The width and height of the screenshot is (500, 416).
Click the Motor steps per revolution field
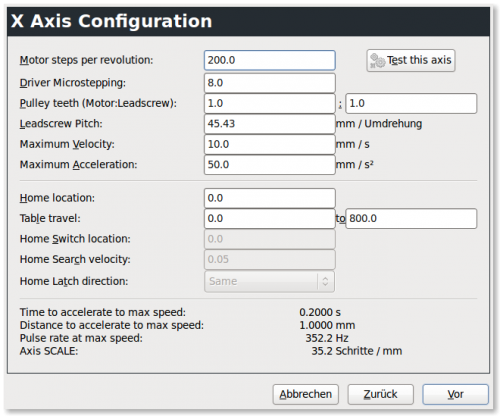pyautogui.click(x=270, y=60)
